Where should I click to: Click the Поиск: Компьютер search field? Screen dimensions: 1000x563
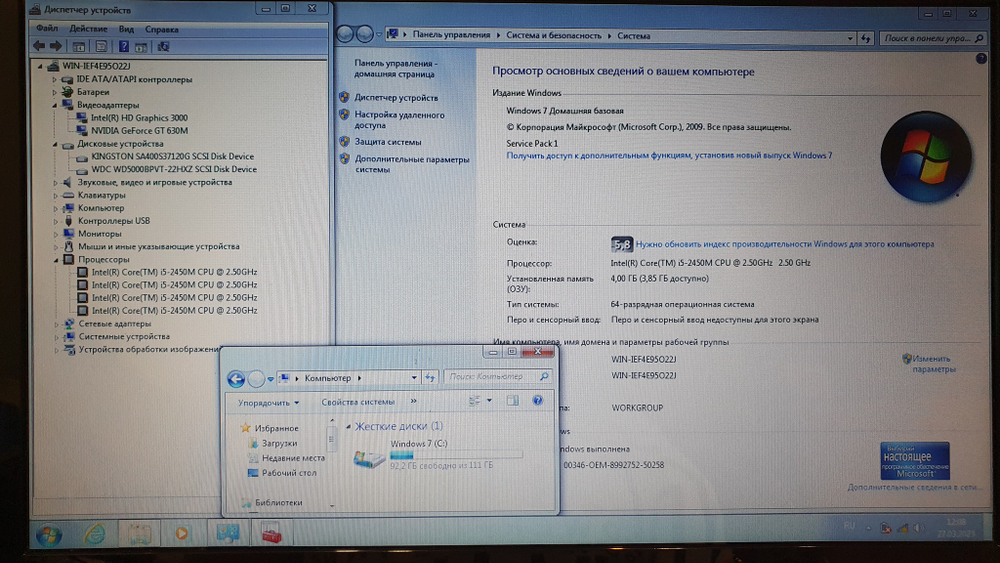coord(491,377)
